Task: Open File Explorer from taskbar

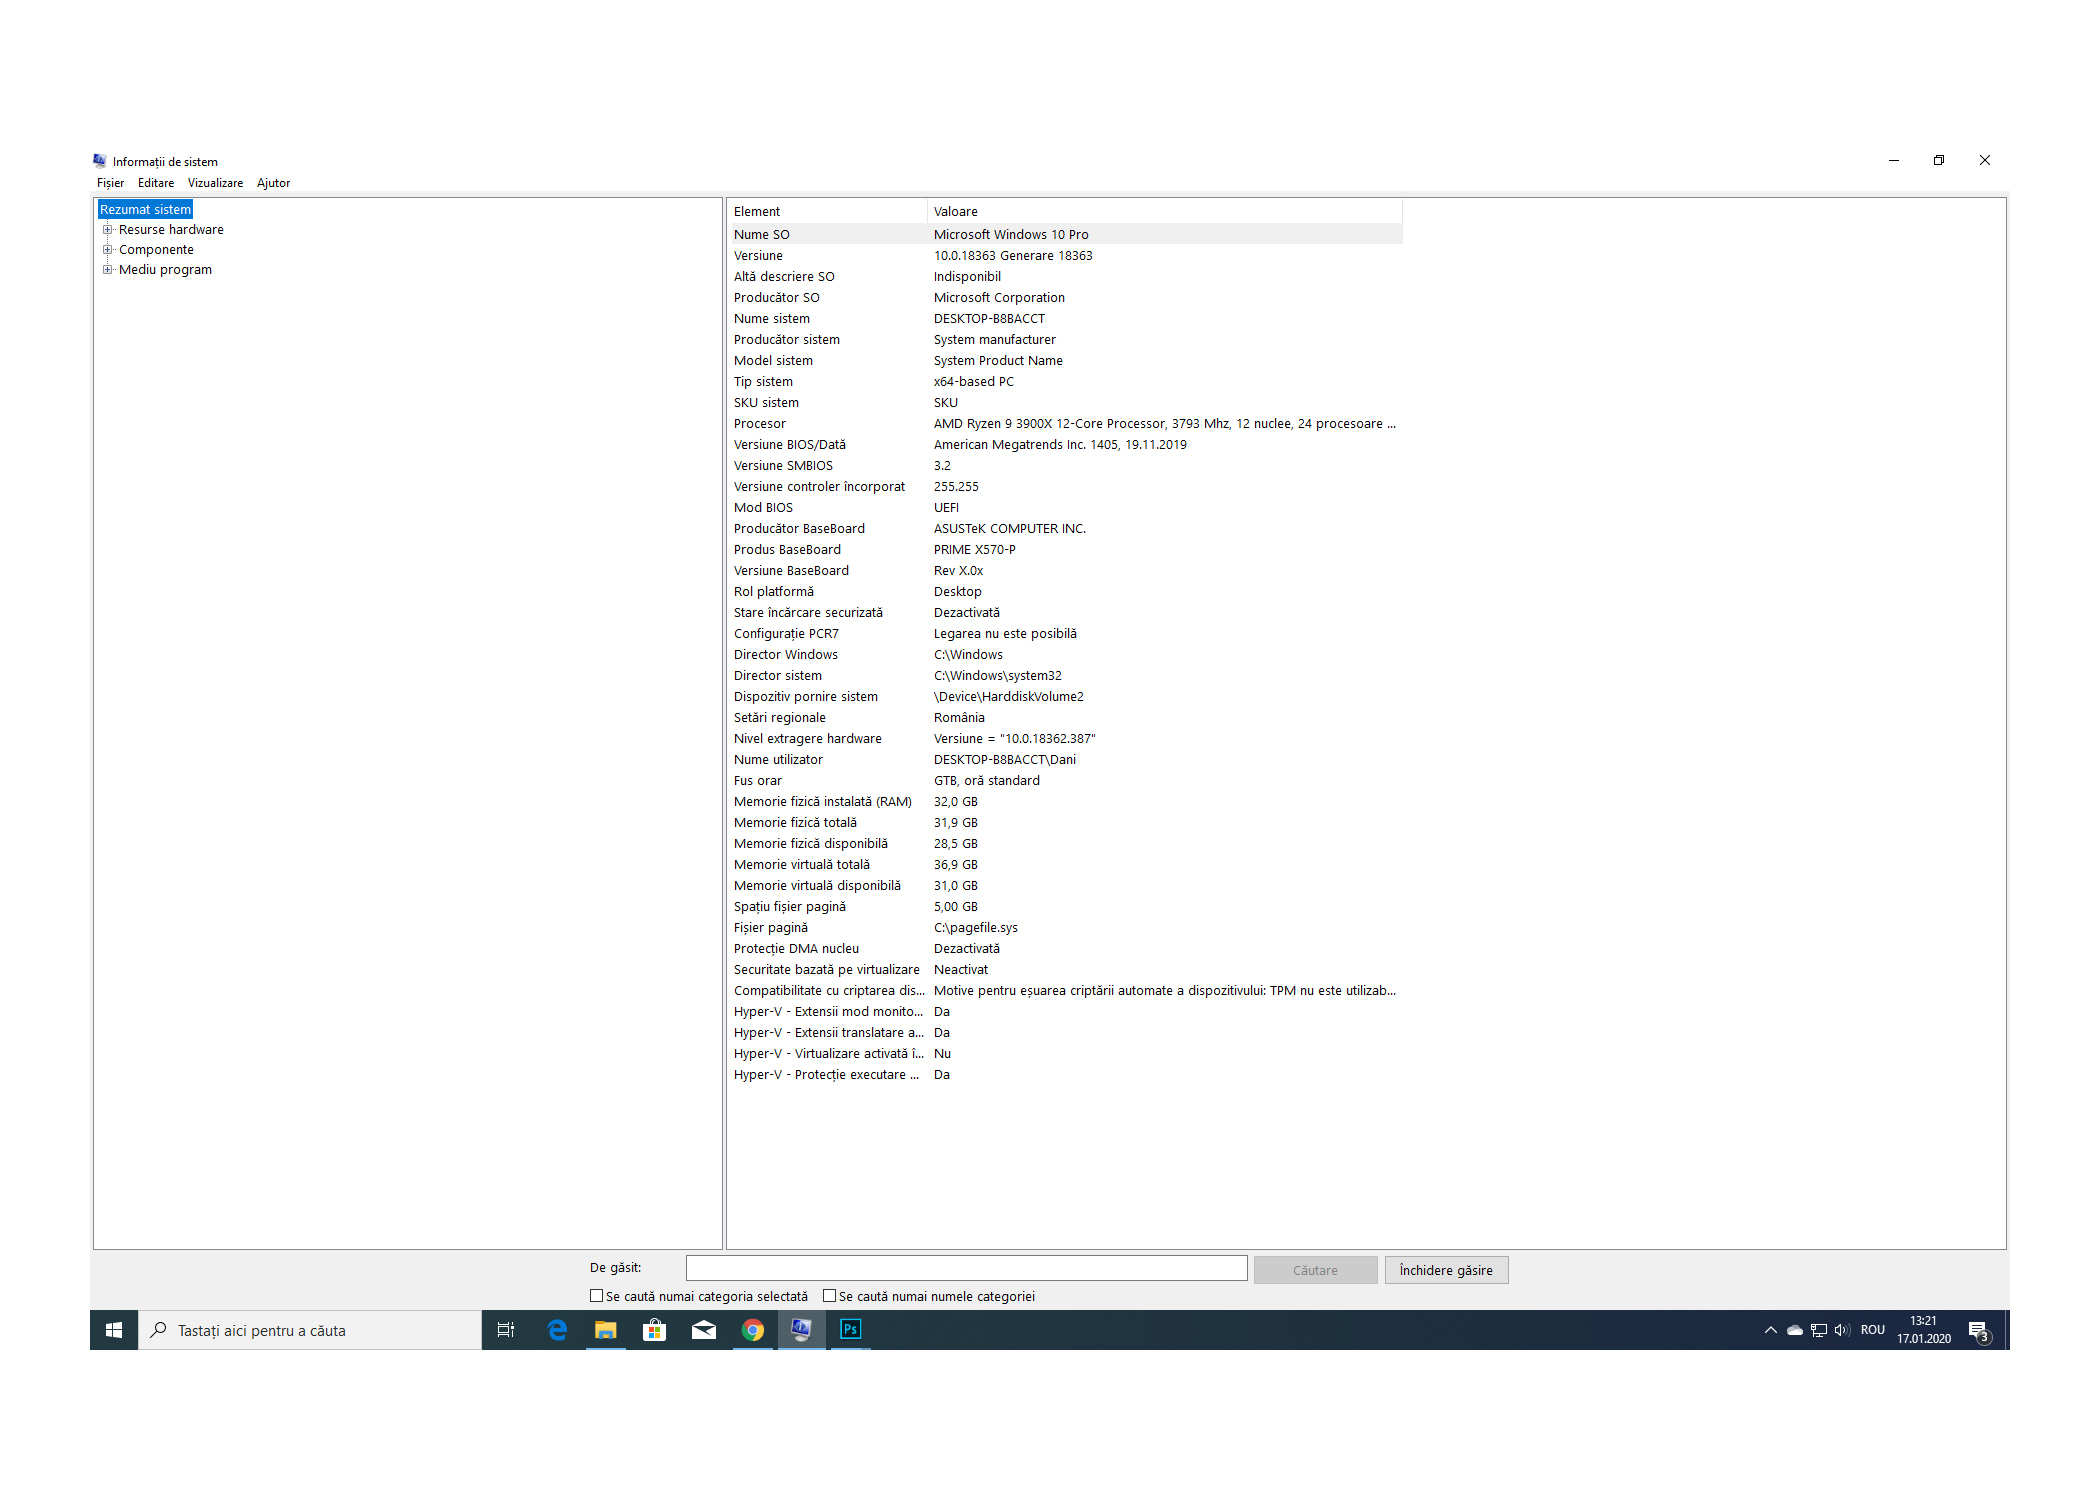Action: click(x=606, y=1330)
